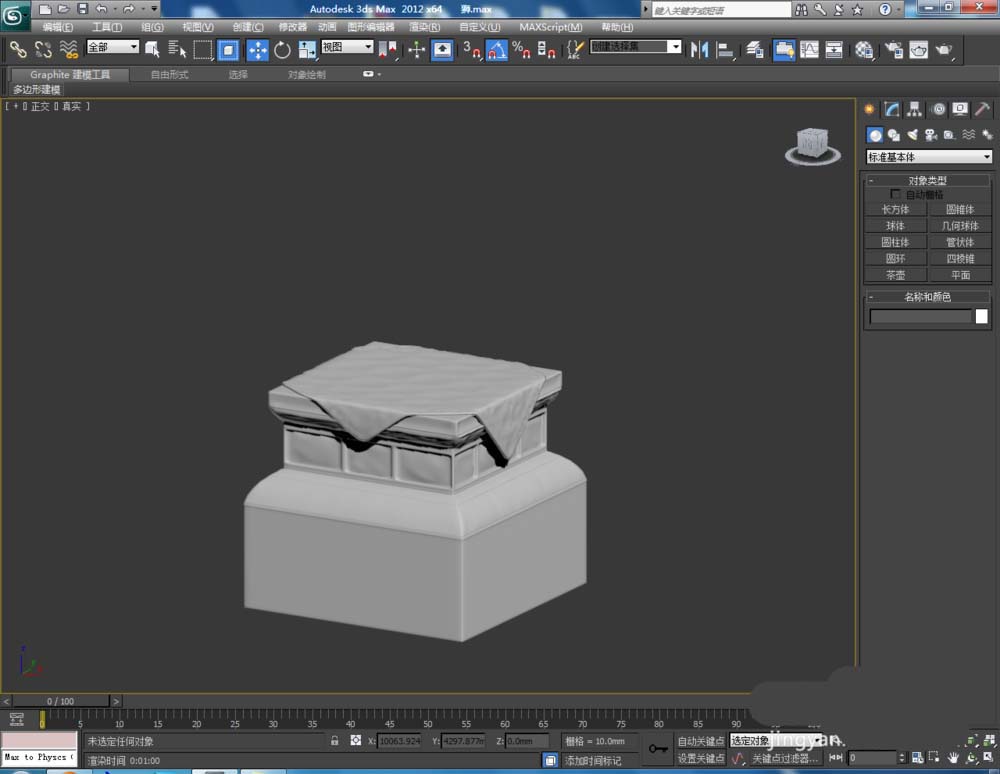The height and width of the screenshot is (774, 1000).
Task: Open the Modify panel tab icon
Action: [892, 109]
